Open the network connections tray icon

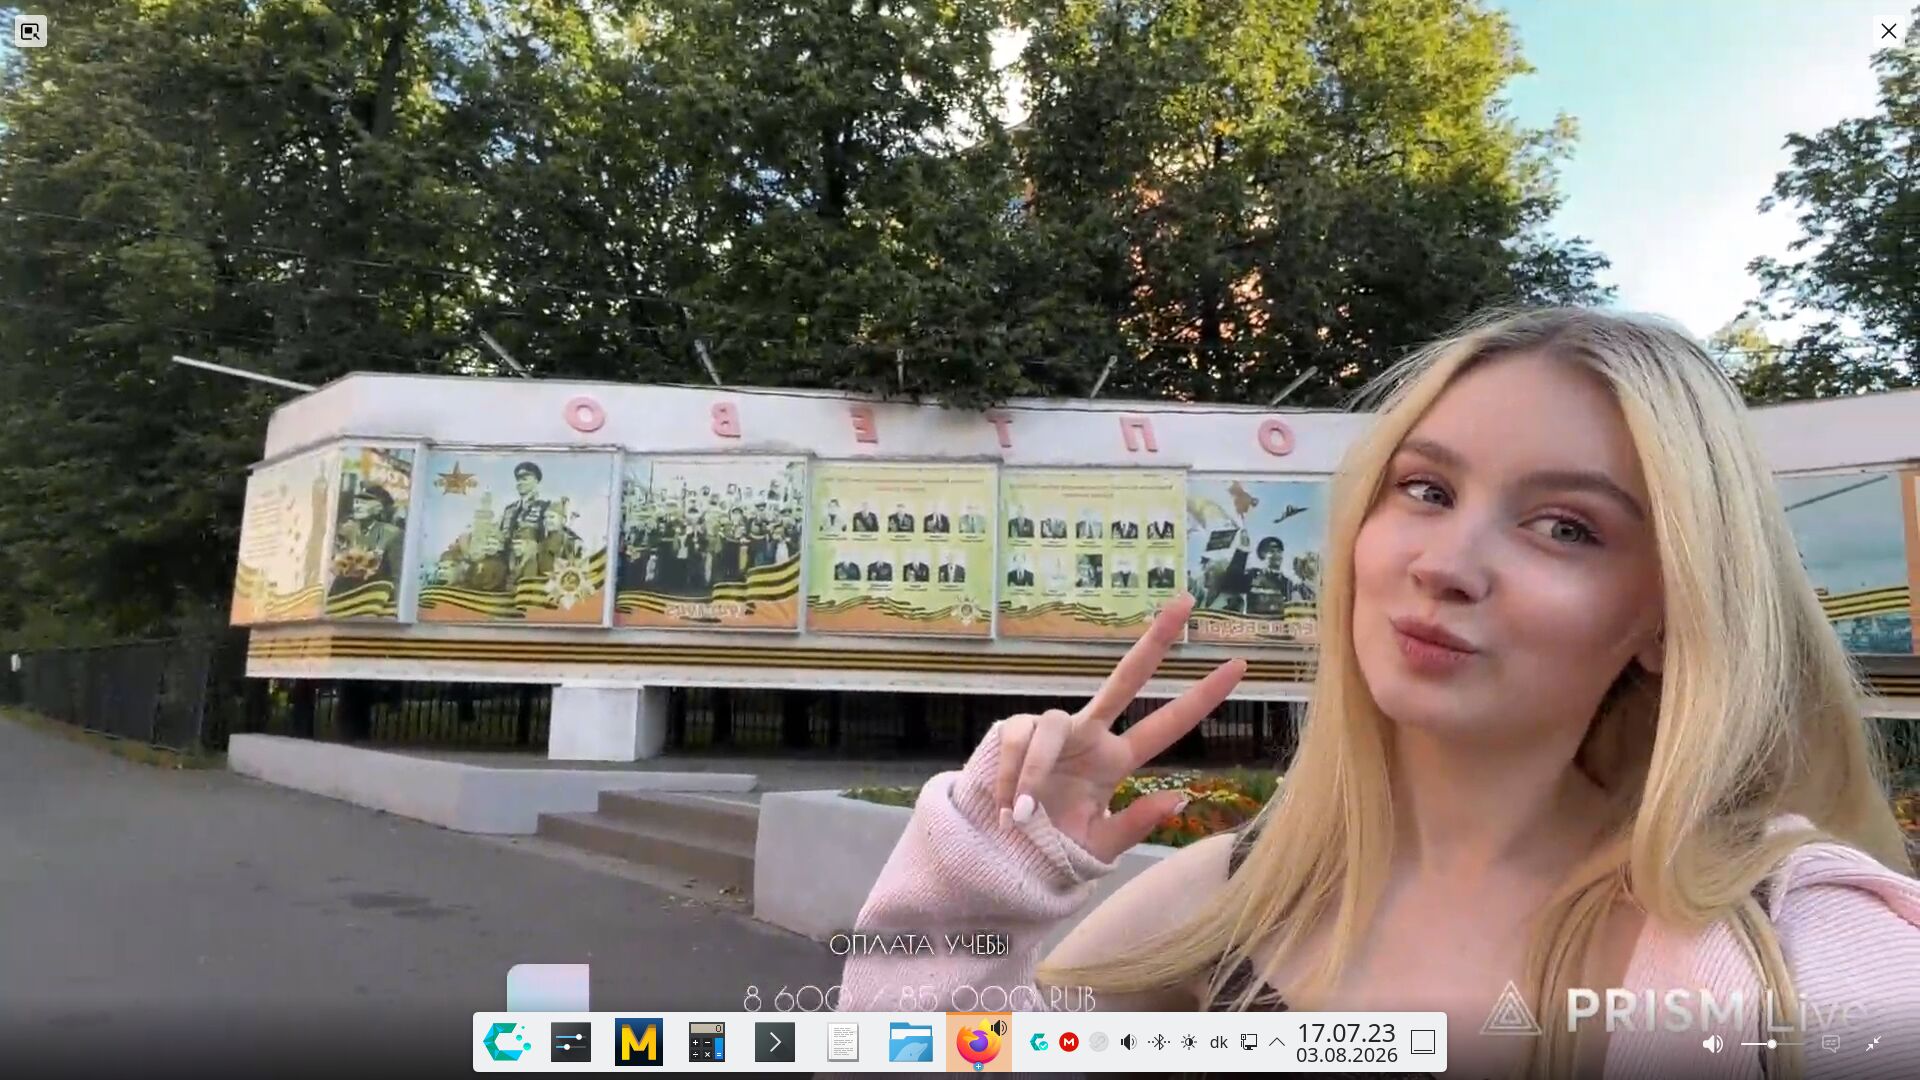point(1249,1042)
